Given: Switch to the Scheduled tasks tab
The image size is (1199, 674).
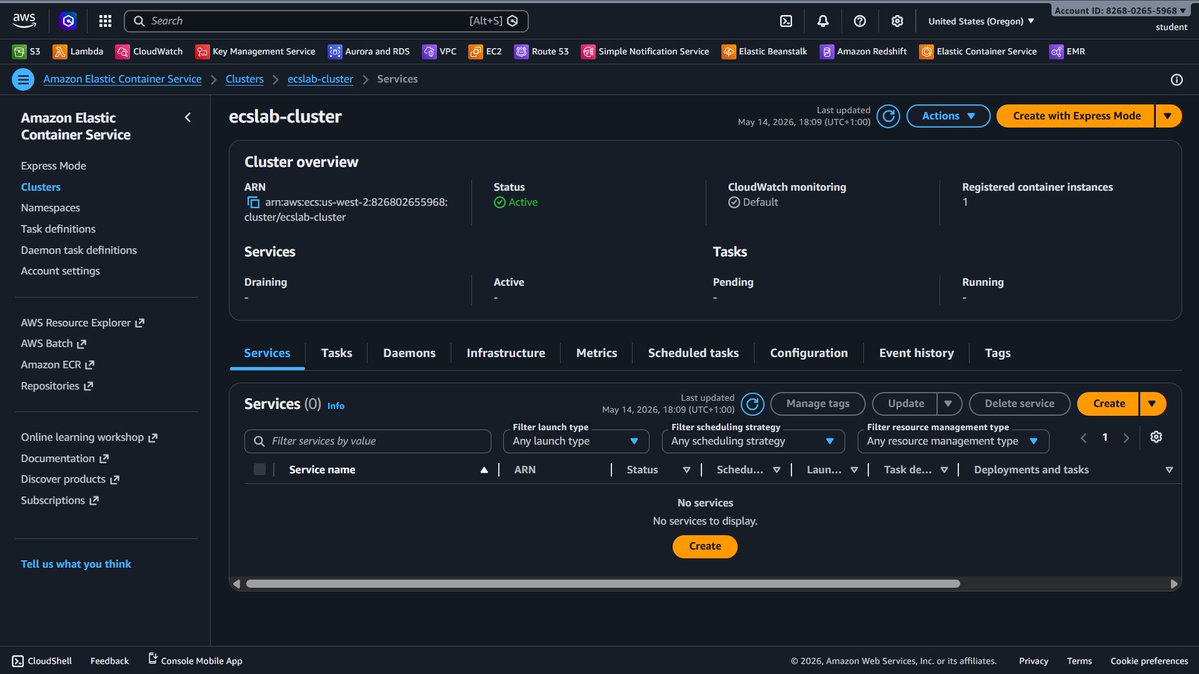Looking at the screenshot, I should 694,353.
